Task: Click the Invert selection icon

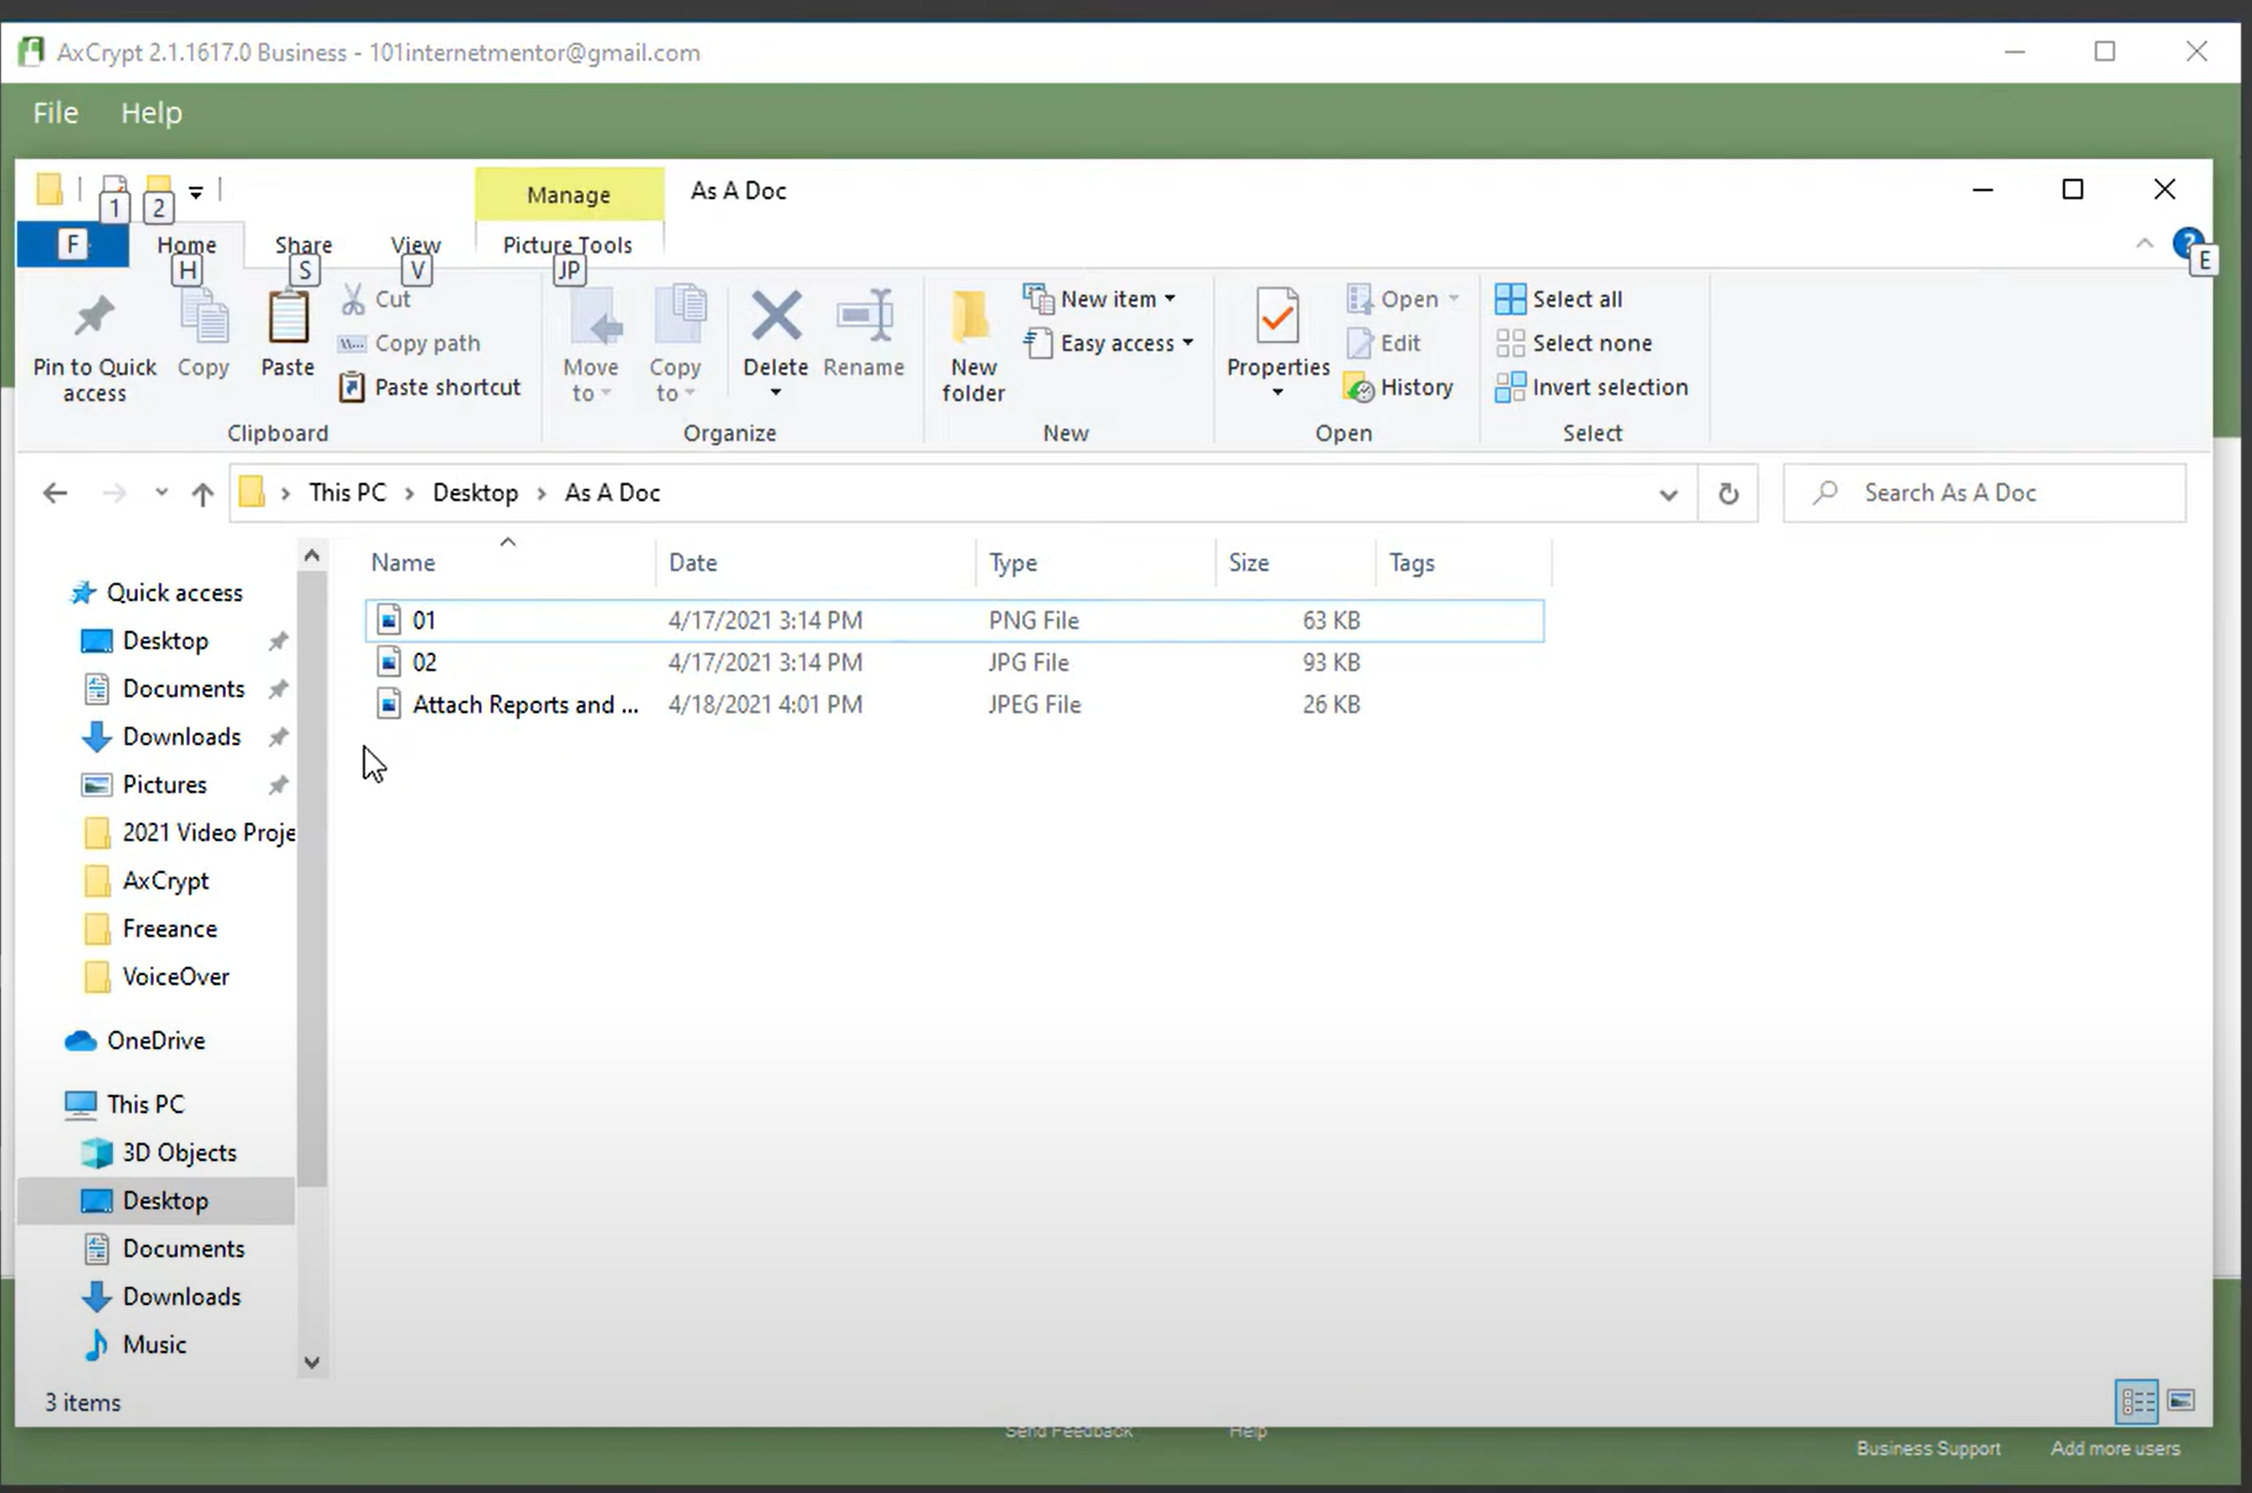Action: (1510, 387)
